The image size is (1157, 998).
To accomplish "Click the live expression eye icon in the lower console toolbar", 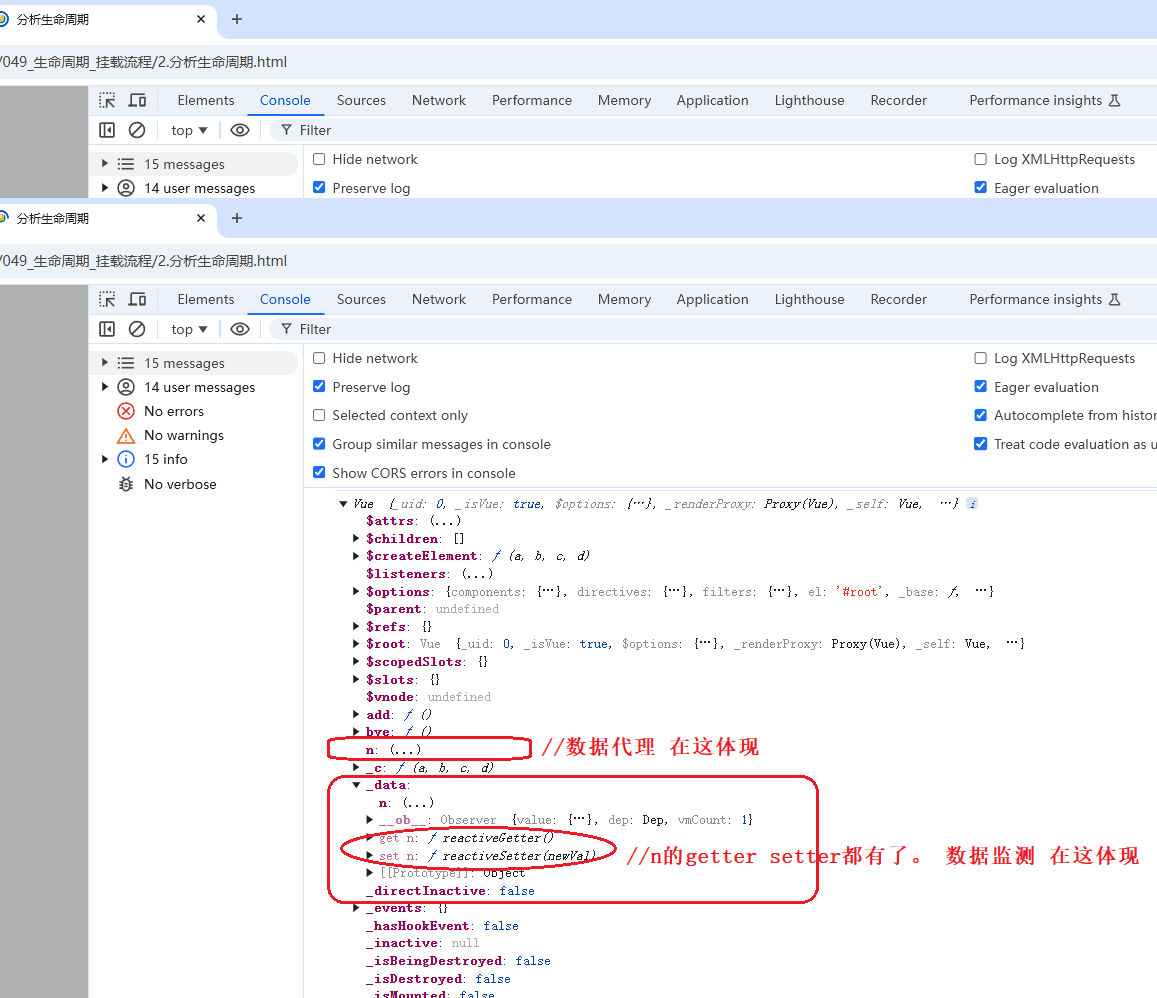I will [x=240, y=329].
